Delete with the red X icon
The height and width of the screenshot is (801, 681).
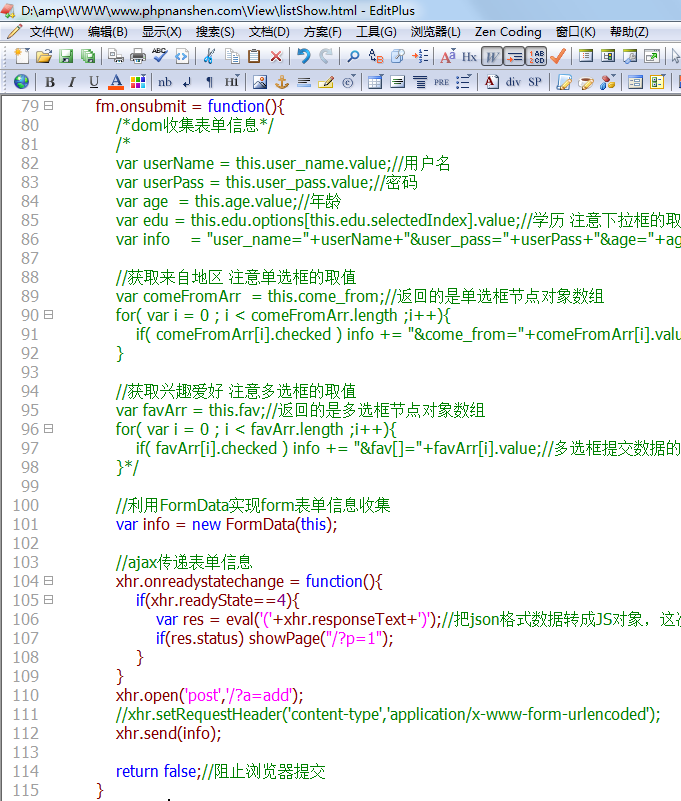coord(276,56)
